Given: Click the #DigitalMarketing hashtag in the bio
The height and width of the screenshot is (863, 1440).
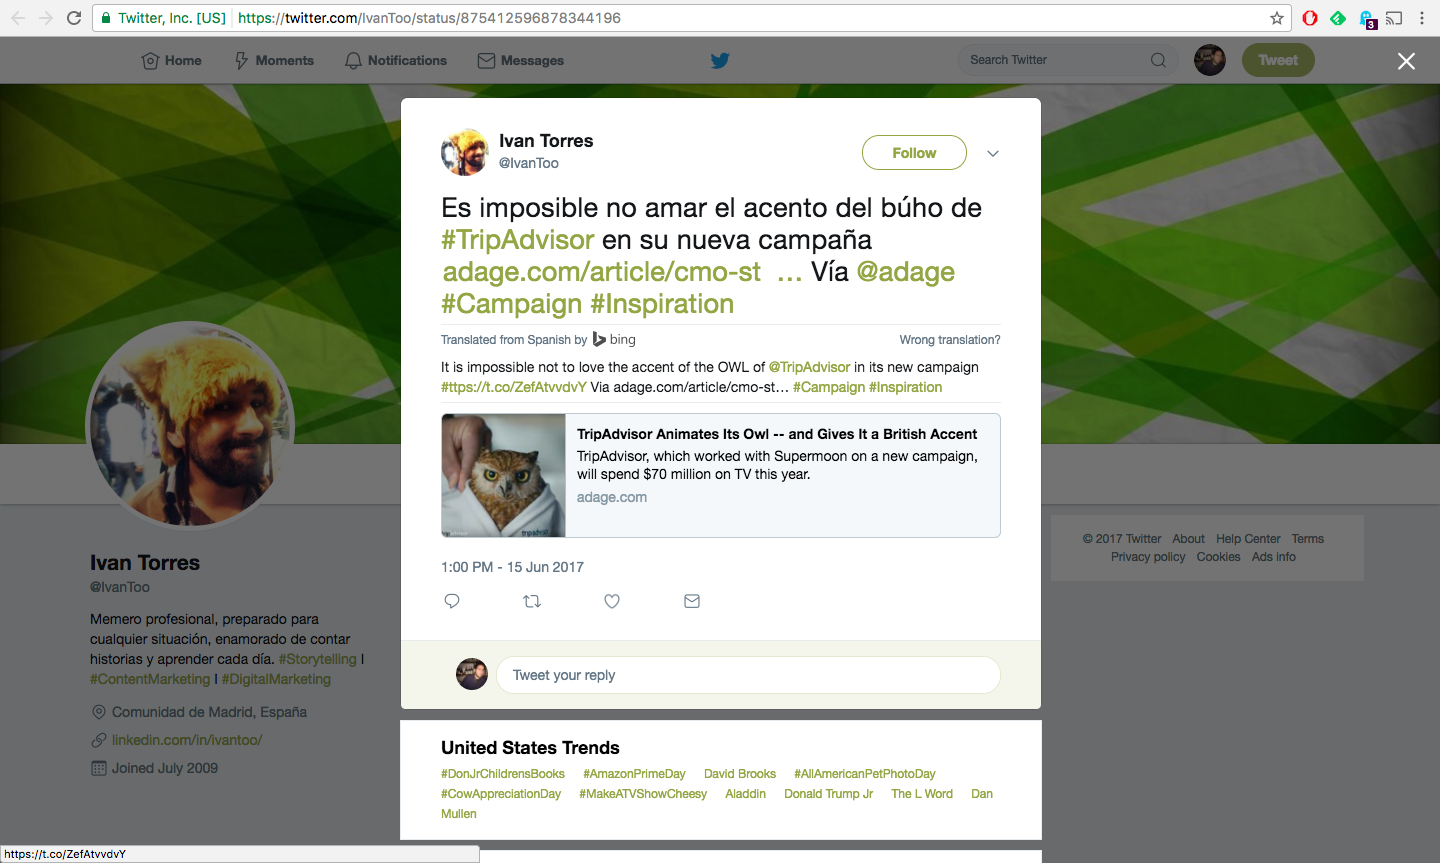Looking at the screenshot, I should pyautogui.click(x=276, y=679).
